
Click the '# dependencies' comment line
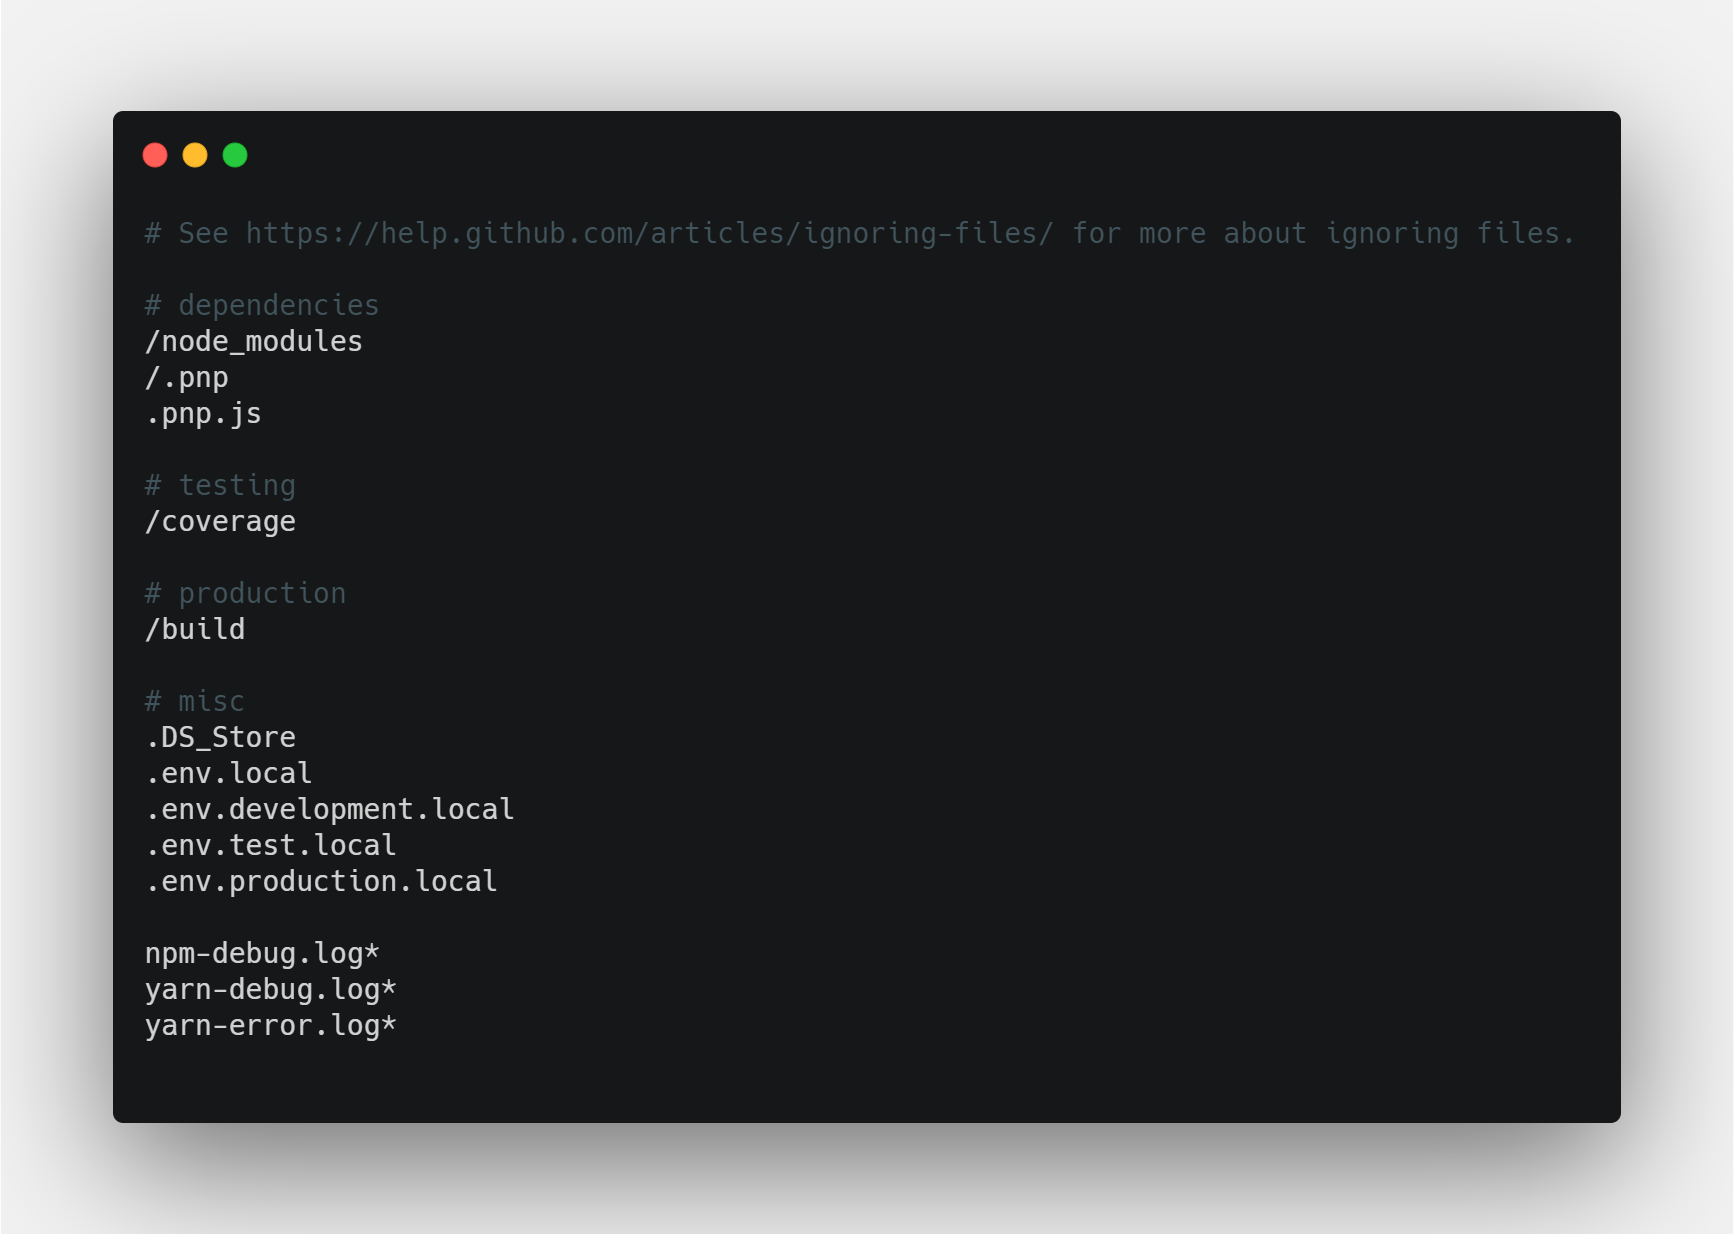tap(262, 305)
